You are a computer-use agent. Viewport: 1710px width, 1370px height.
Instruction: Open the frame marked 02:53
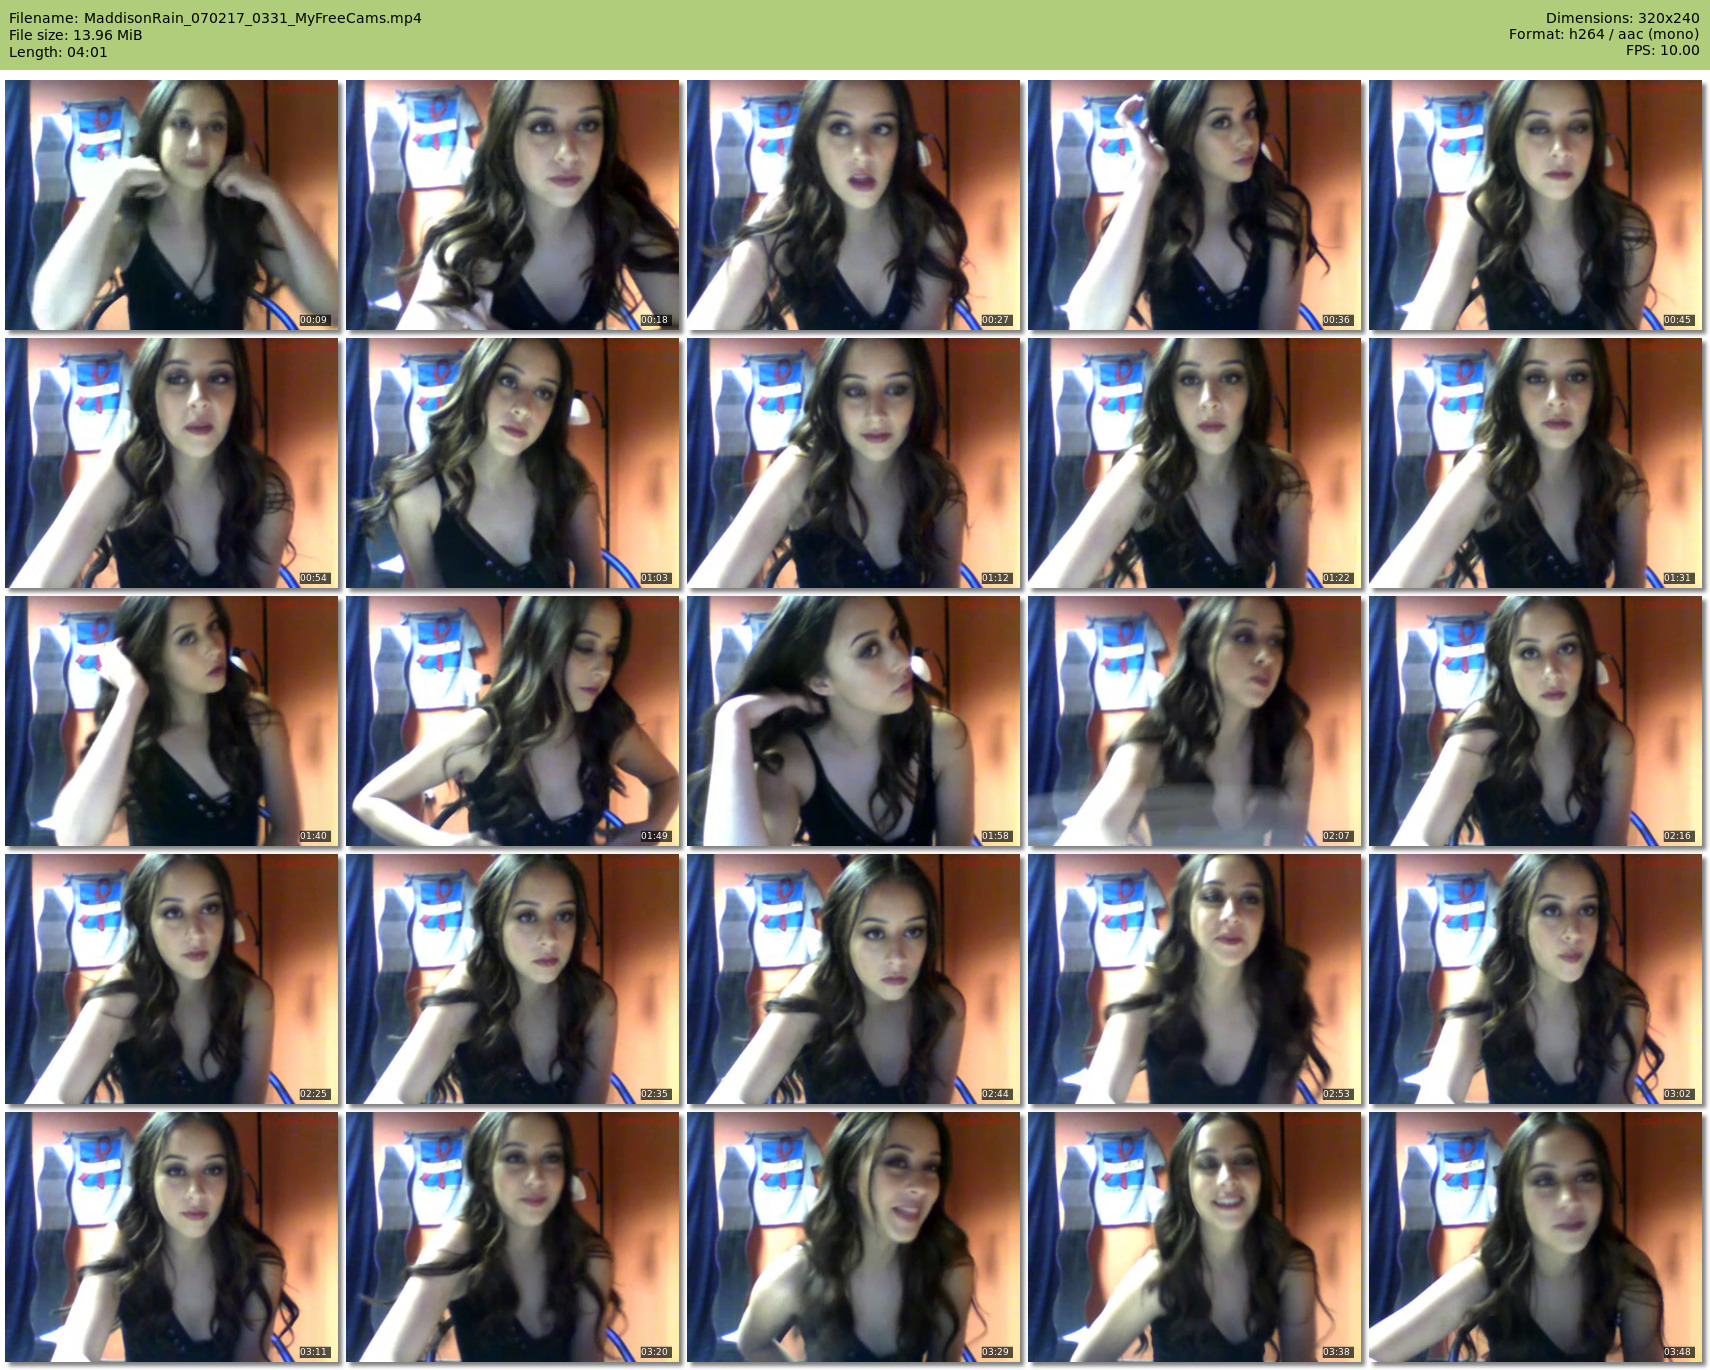pos(1194,979)
